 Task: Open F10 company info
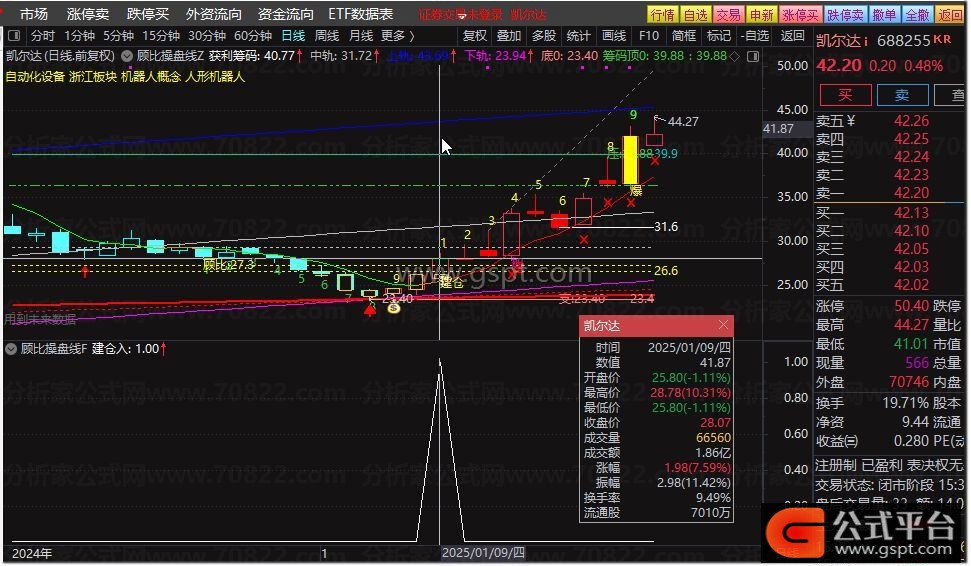[649, 36]
